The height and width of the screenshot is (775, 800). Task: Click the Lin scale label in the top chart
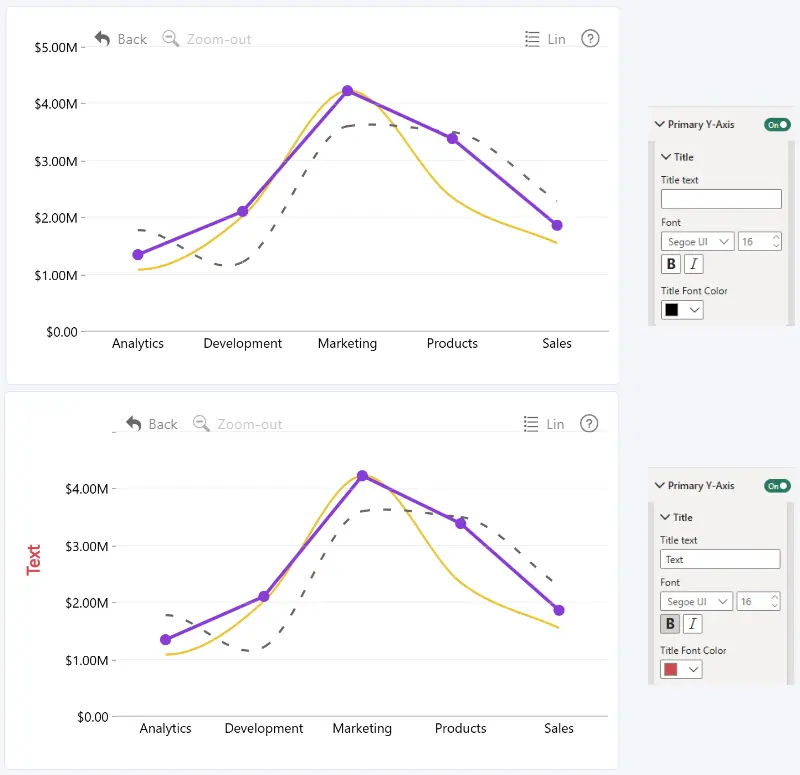[556, 39]
